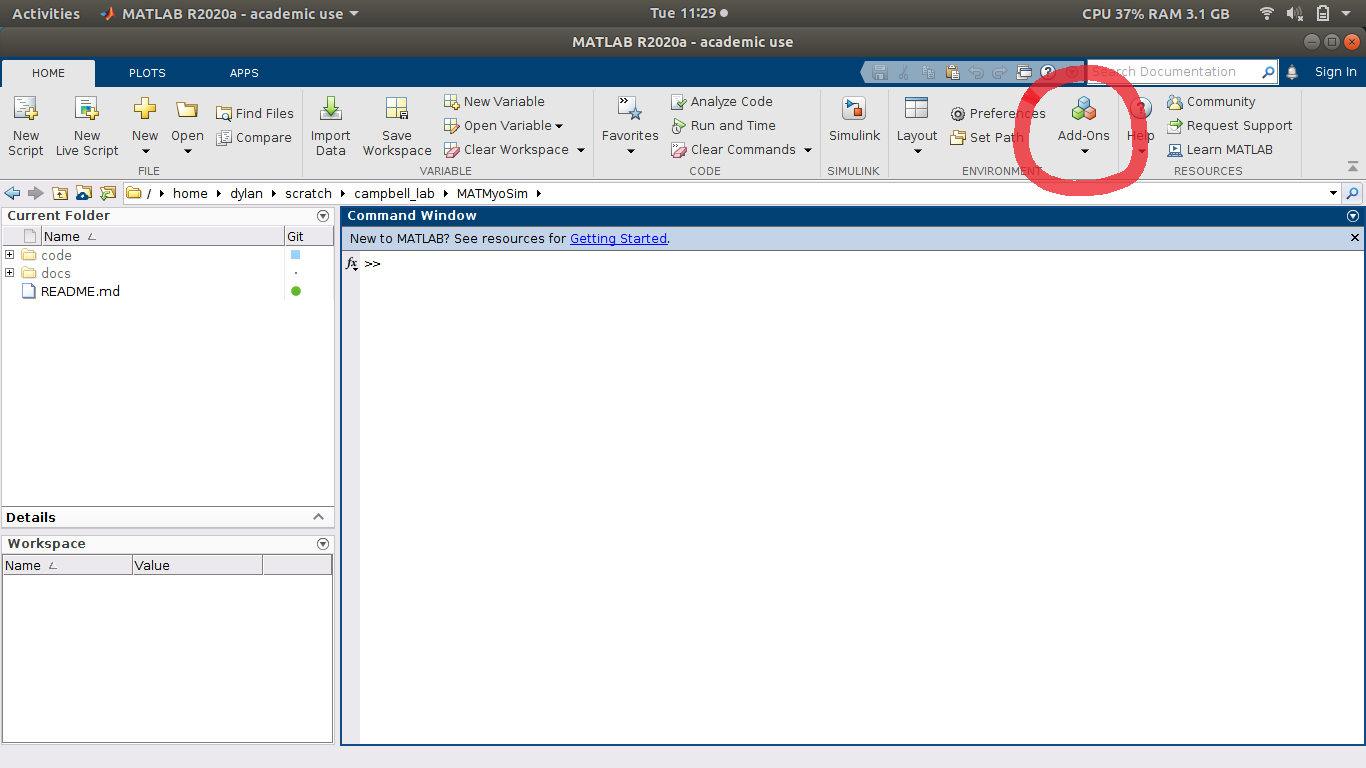This screenshot has width=1366, height=768.
Task: Sort by Name column header
Action: (162, 237)
